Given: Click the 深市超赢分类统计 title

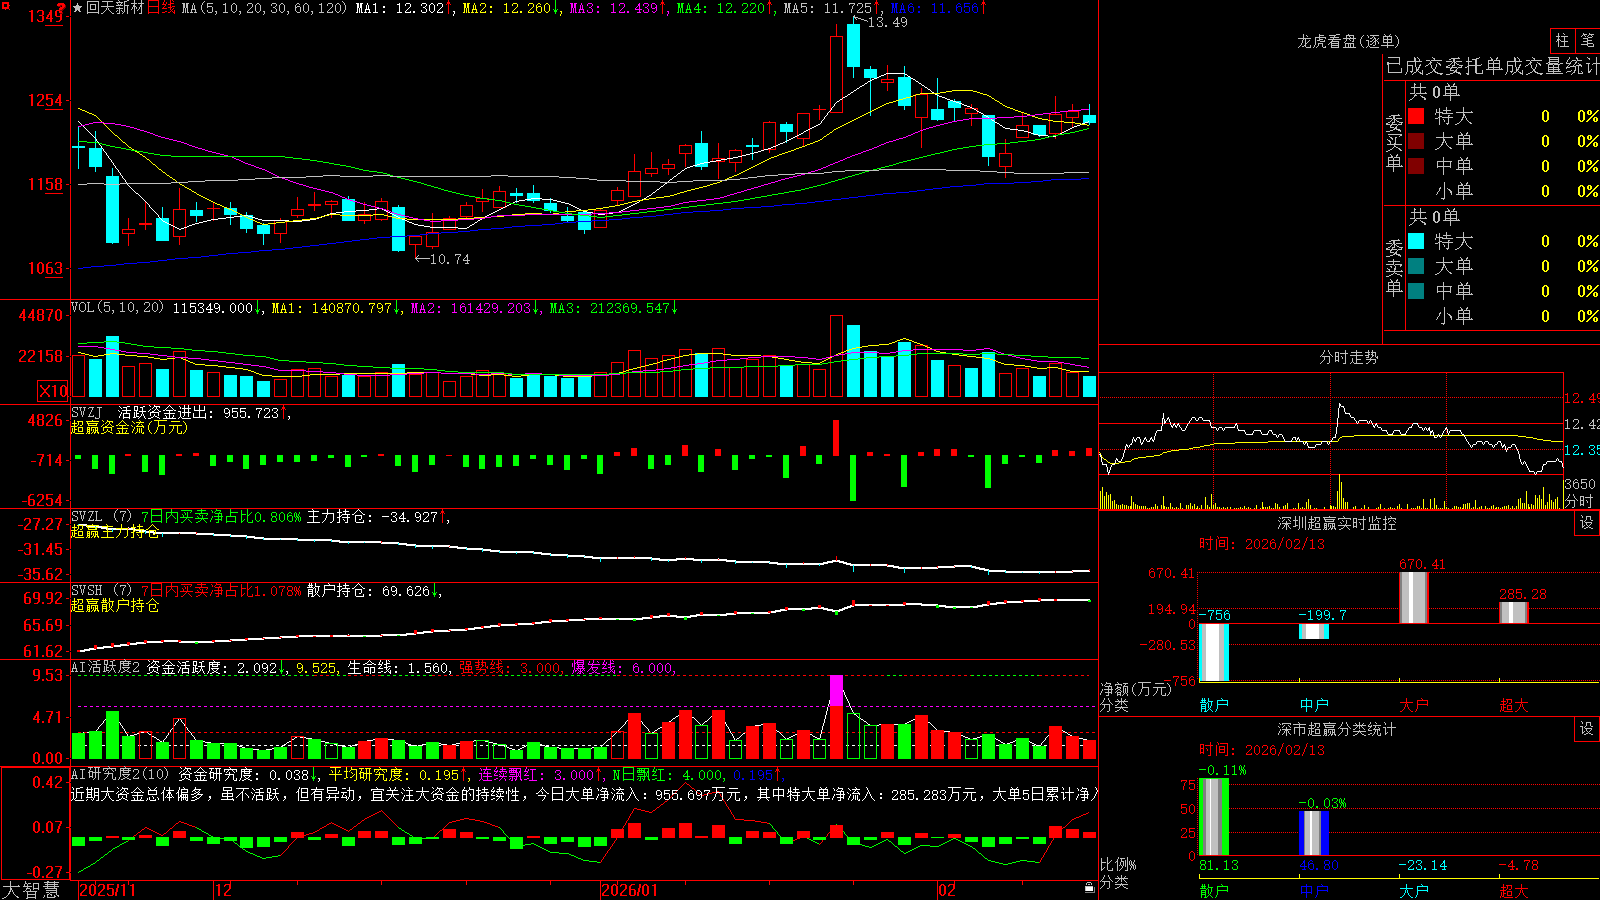Looking at the screenshot, I should [1337, 729].
